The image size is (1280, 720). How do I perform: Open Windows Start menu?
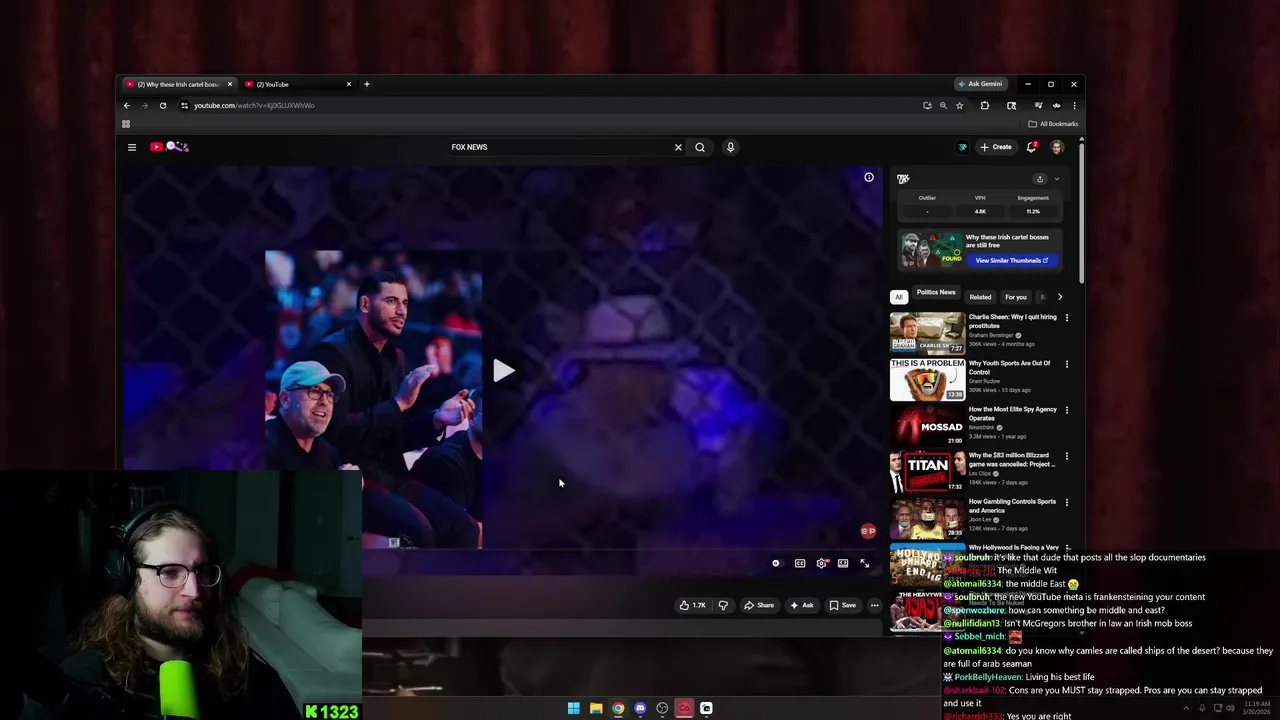[x=574, y=708]
